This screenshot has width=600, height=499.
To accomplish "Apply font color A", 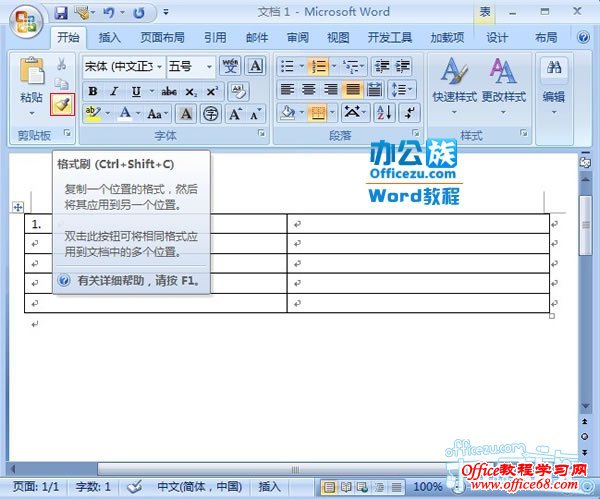I will [x=125, y=113].
